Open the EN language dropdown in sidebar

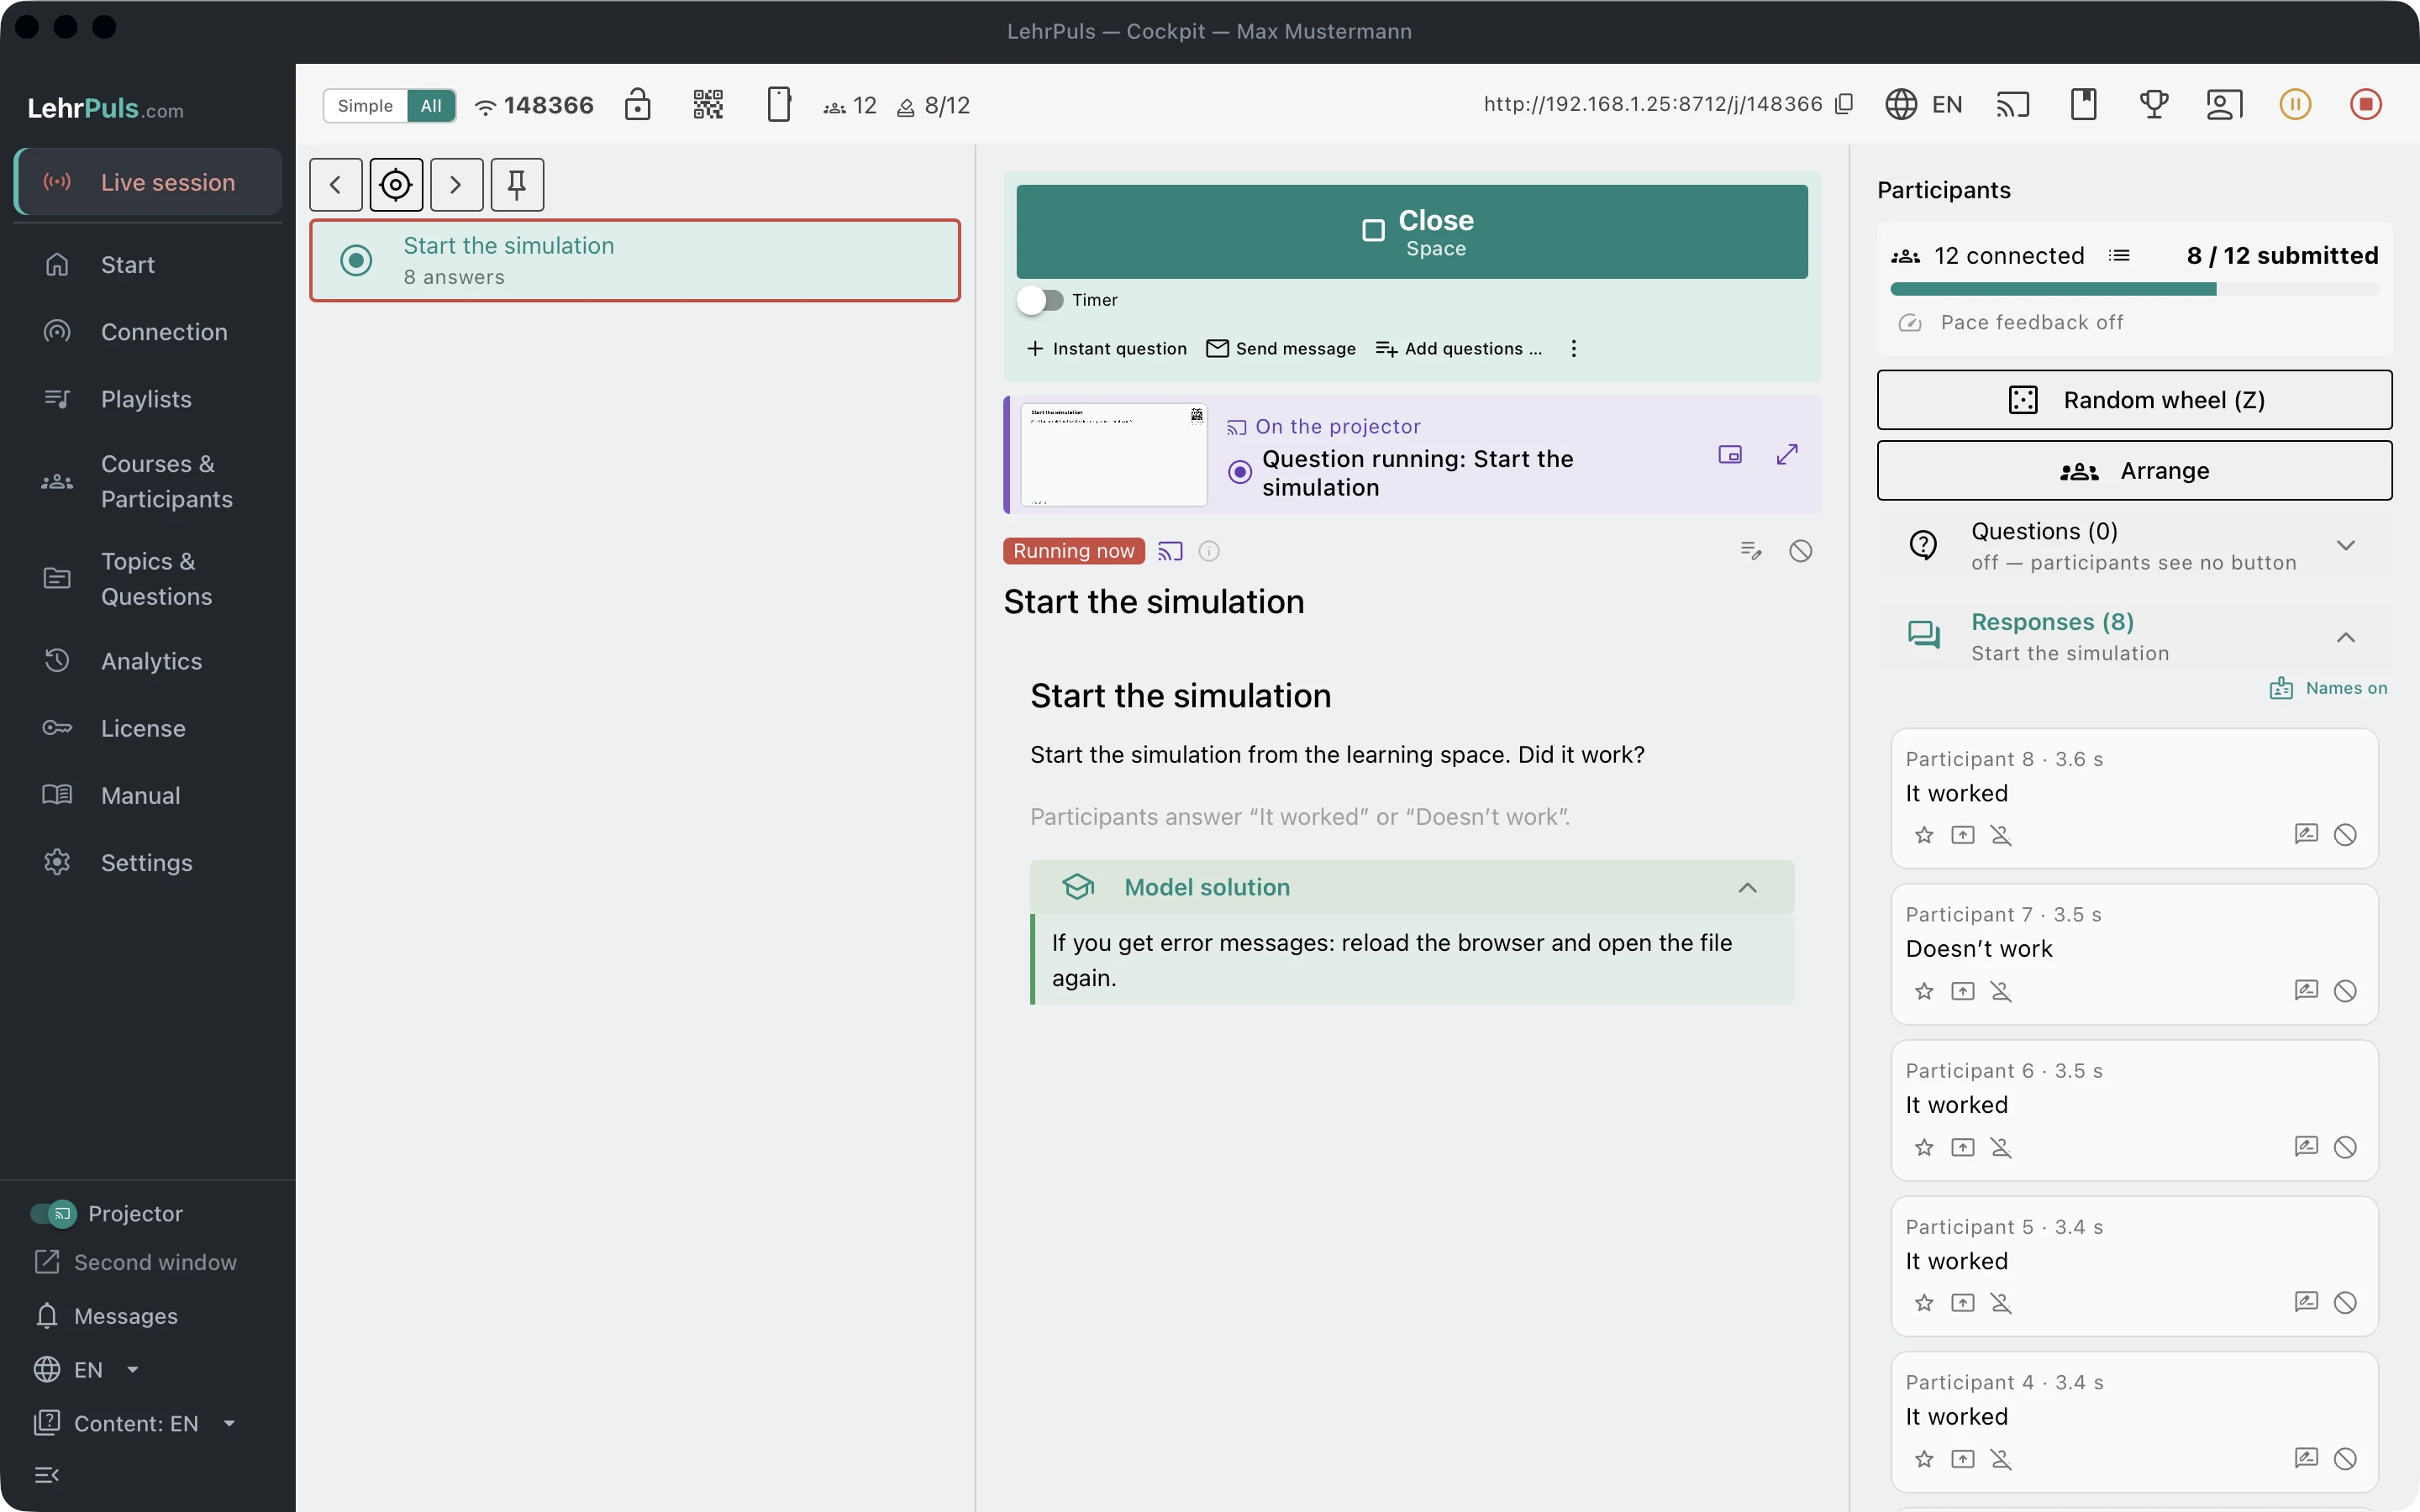pyautogui.click(x=86, y=1369)
